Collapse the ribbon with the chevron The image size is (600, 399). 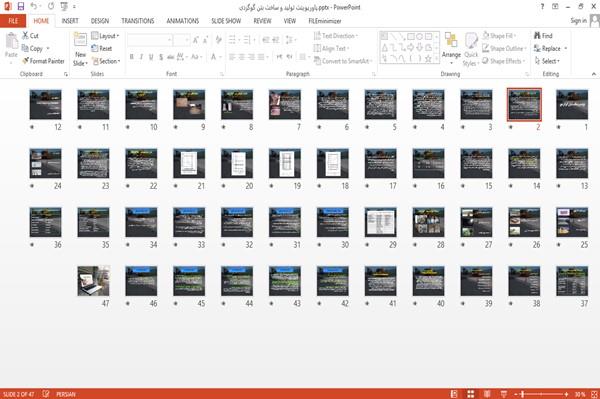(x=594, y=74)
